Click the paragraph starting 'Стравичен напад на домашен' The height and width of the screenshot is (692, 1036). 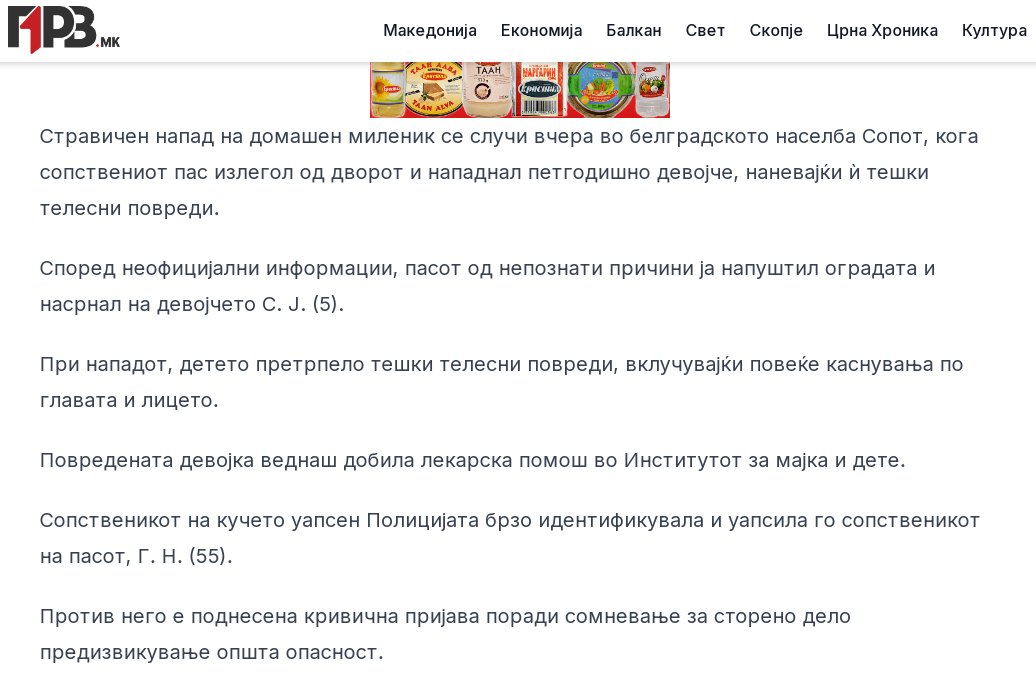(509, 172)
